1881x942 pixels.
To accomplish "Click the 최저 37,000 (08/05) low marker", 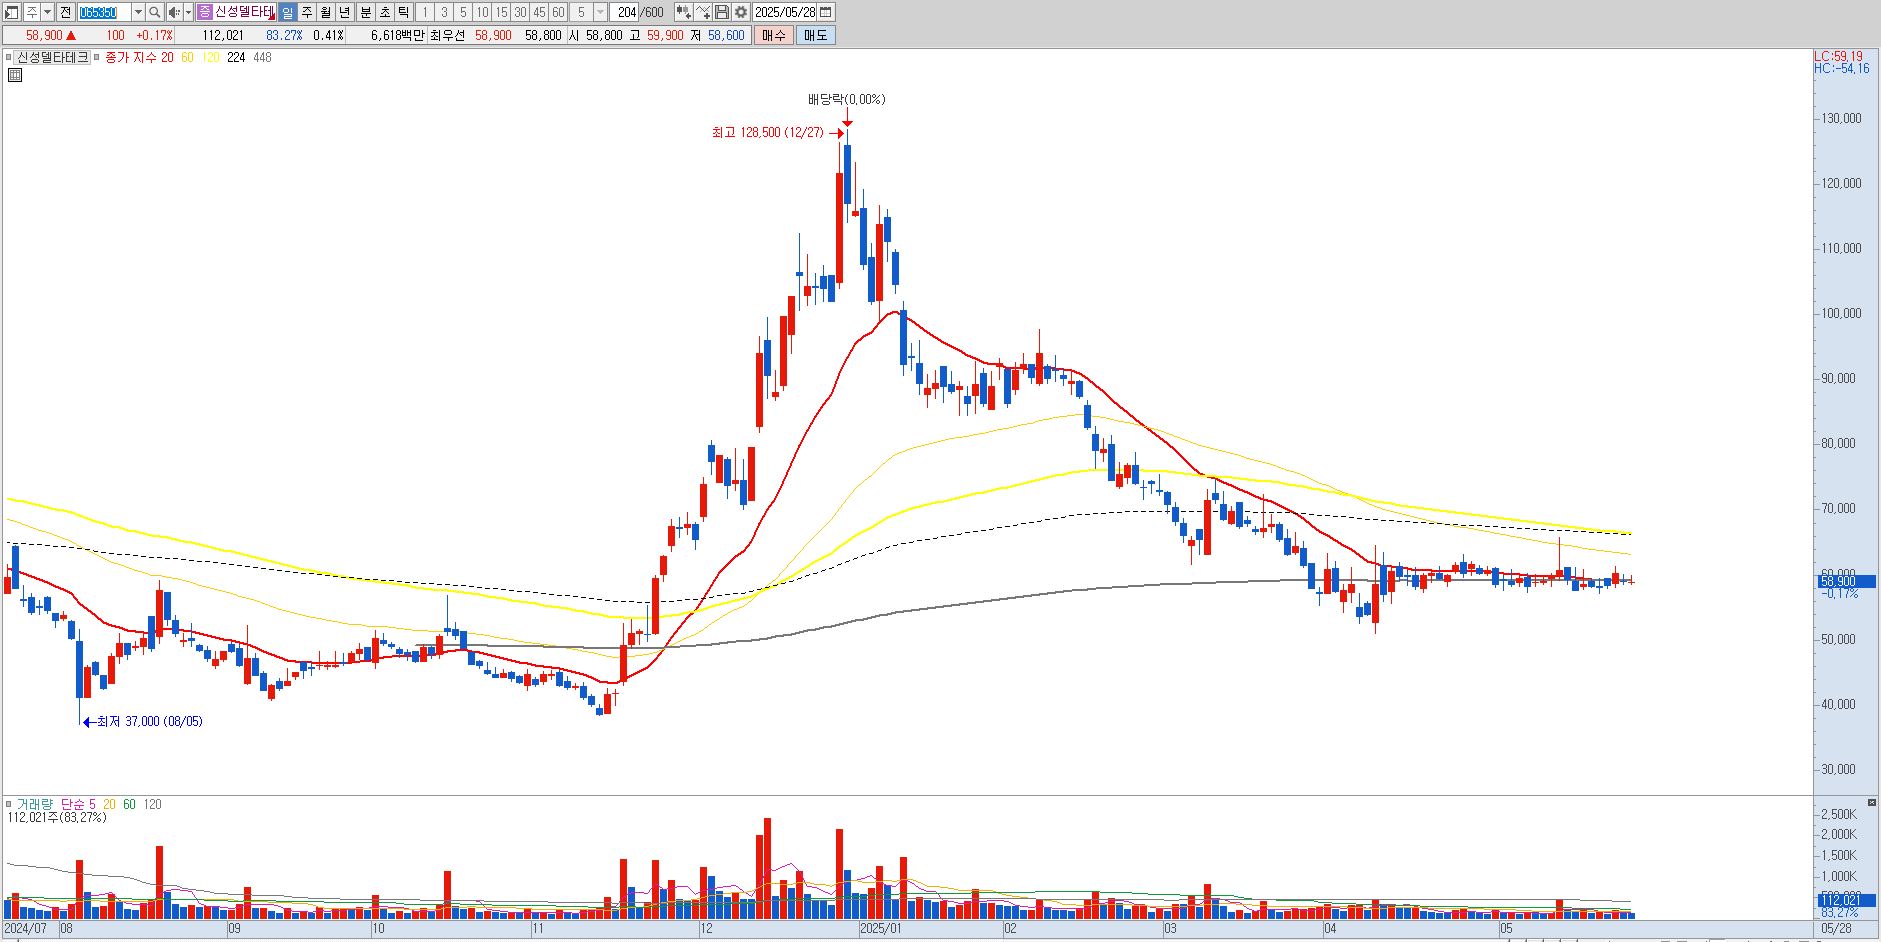I will tap(149, 721).
